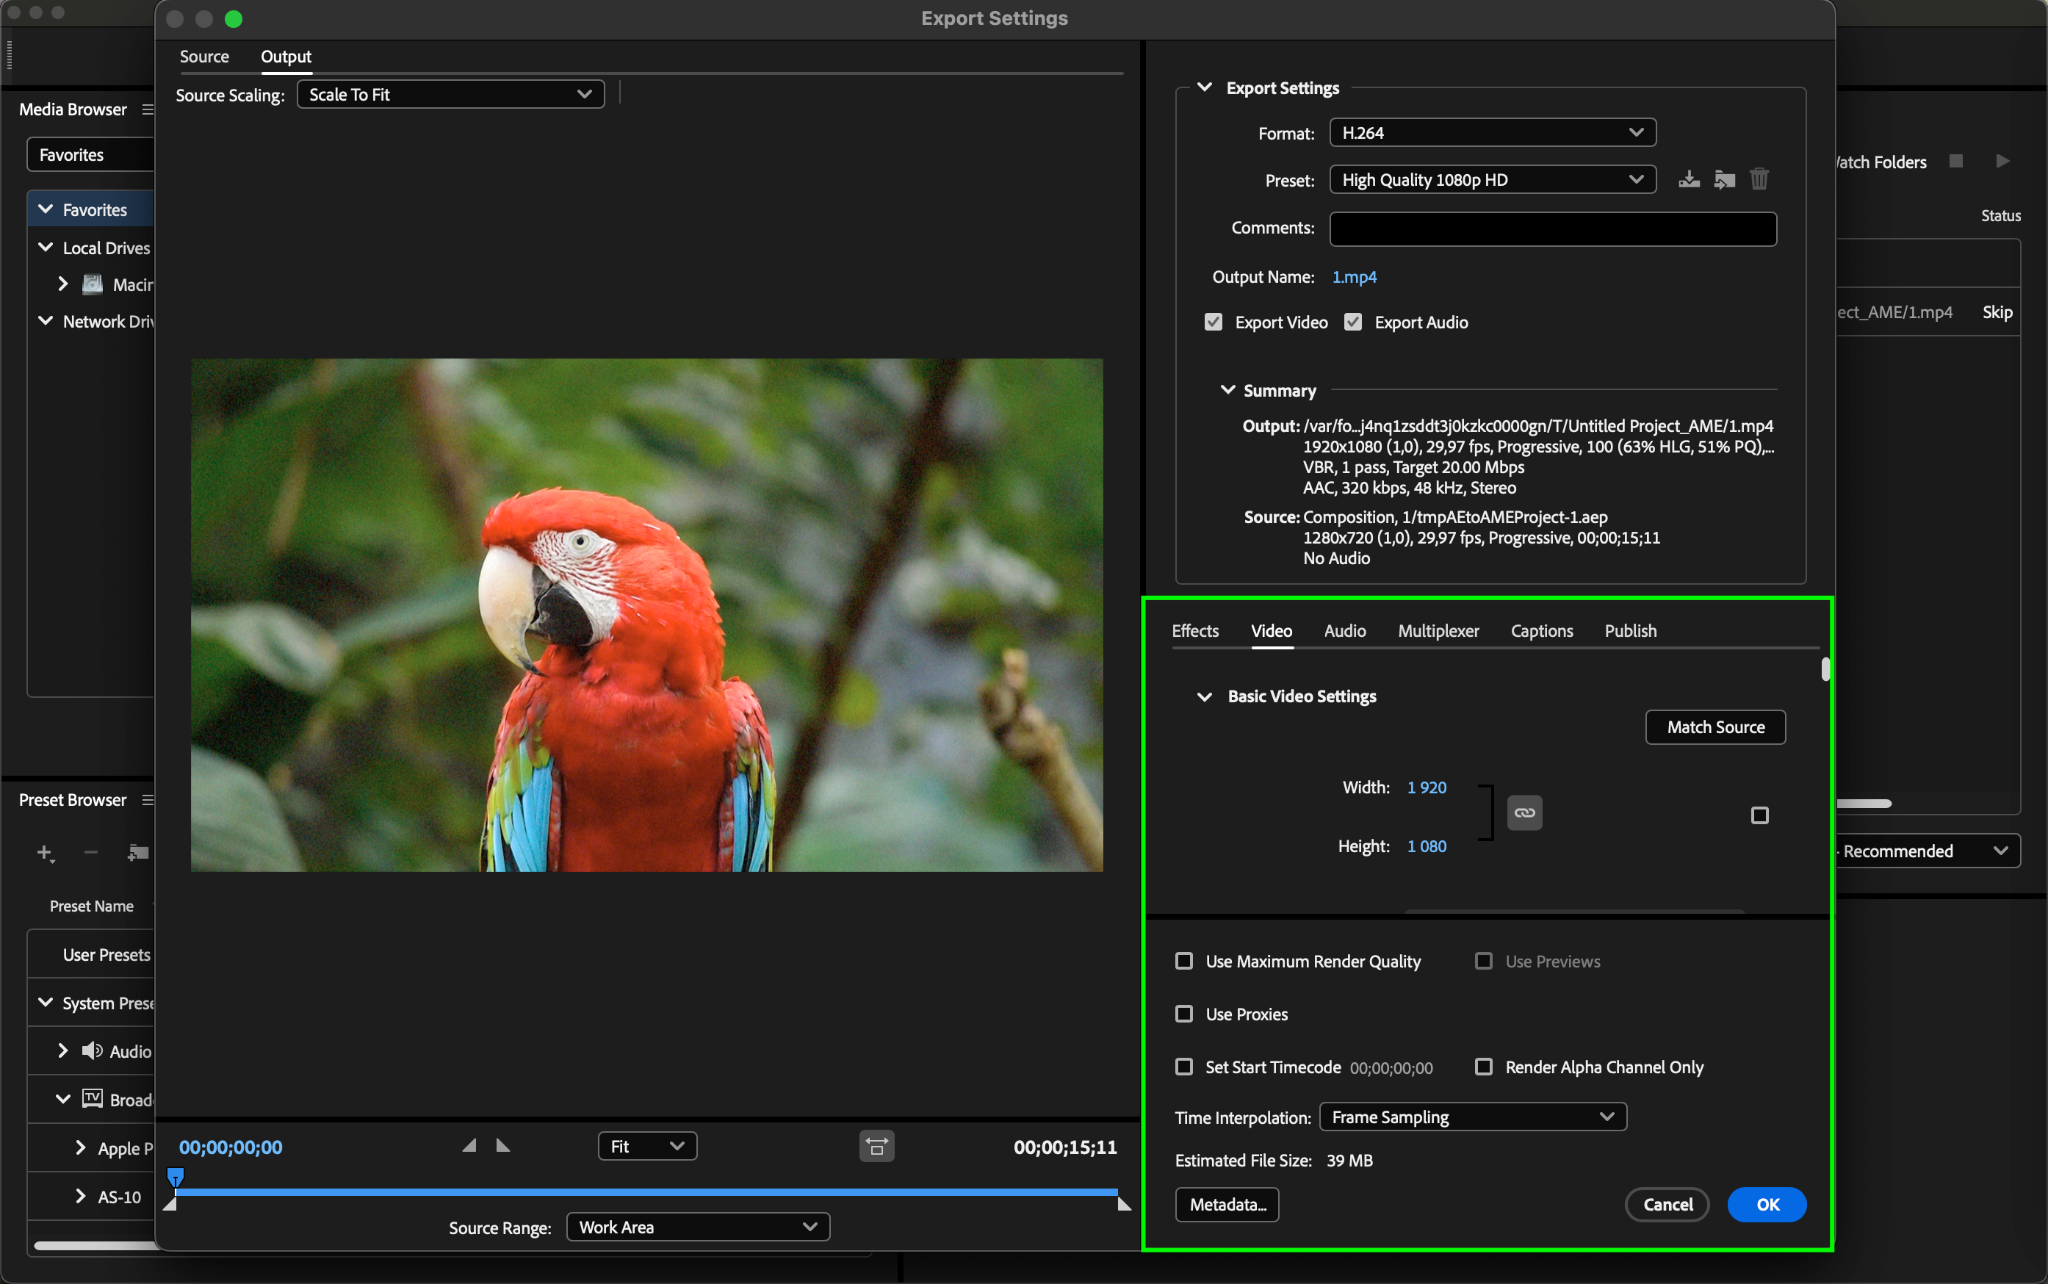Image resolution: width=2048 pixels, height=1284 pixels.
Task: Check Render Alpha Channel Only
Action: click(1484, 1067)
